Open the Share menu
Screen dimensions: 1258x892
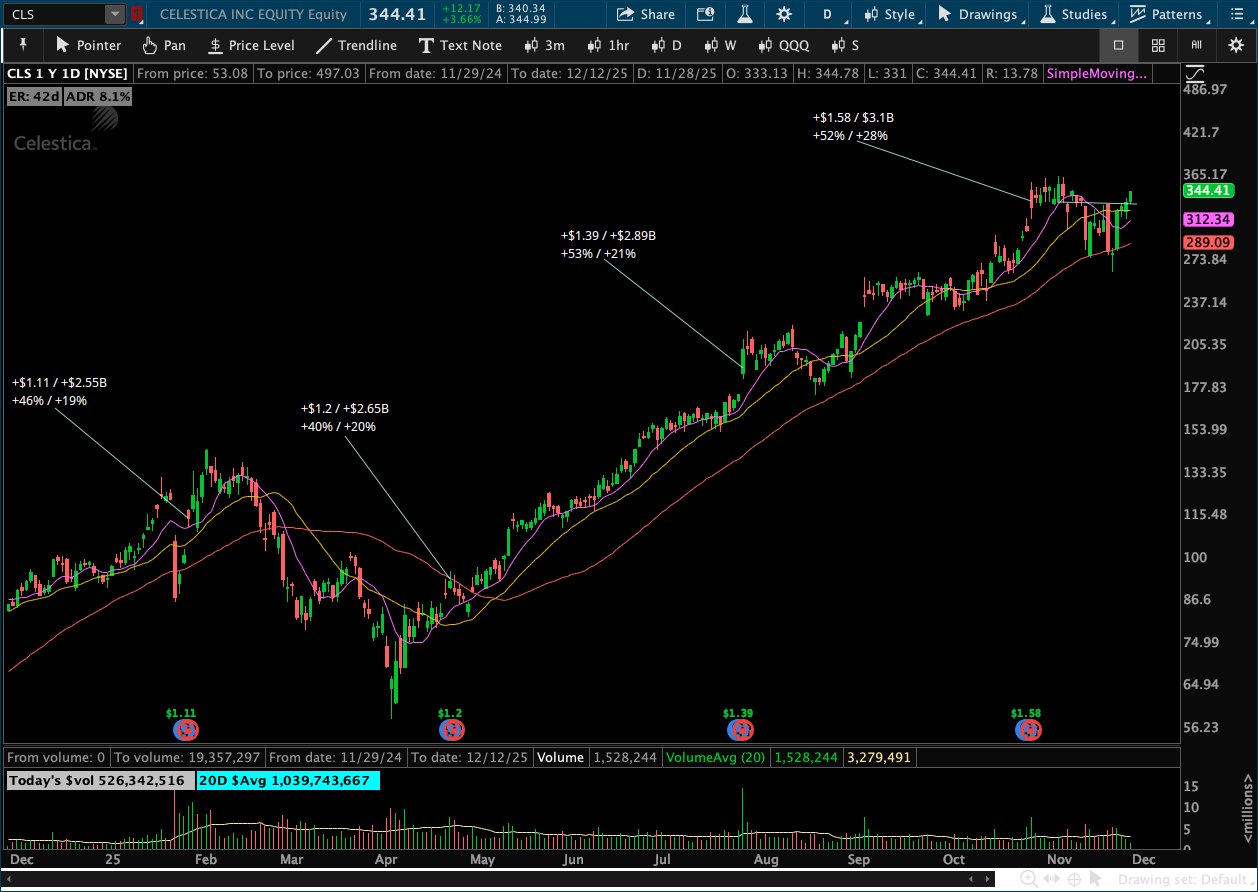click(x=645, y=14)
